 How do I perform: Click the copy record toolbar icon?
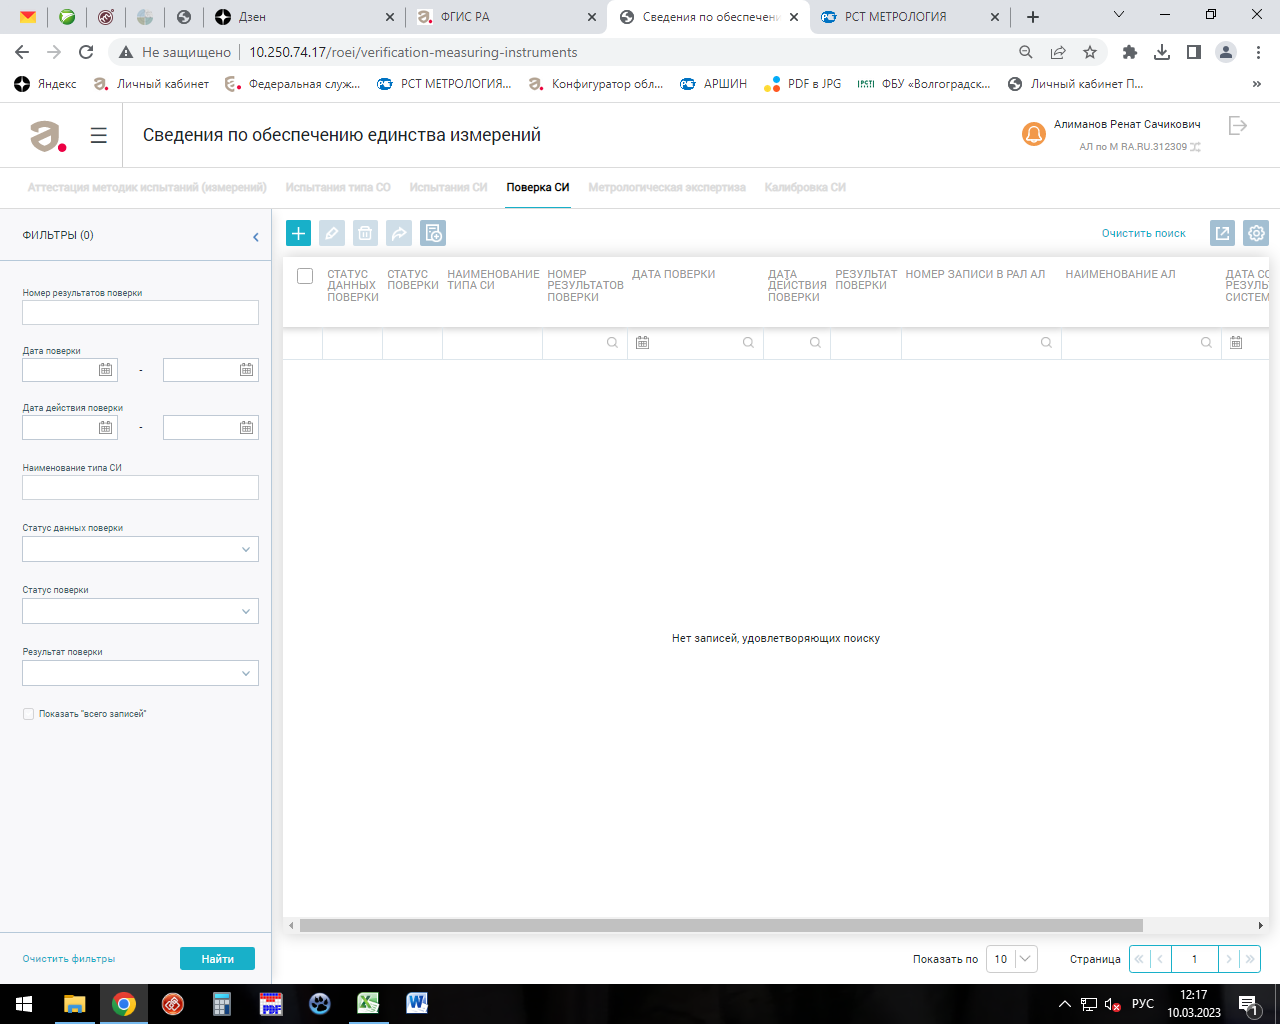pos(433,233)
